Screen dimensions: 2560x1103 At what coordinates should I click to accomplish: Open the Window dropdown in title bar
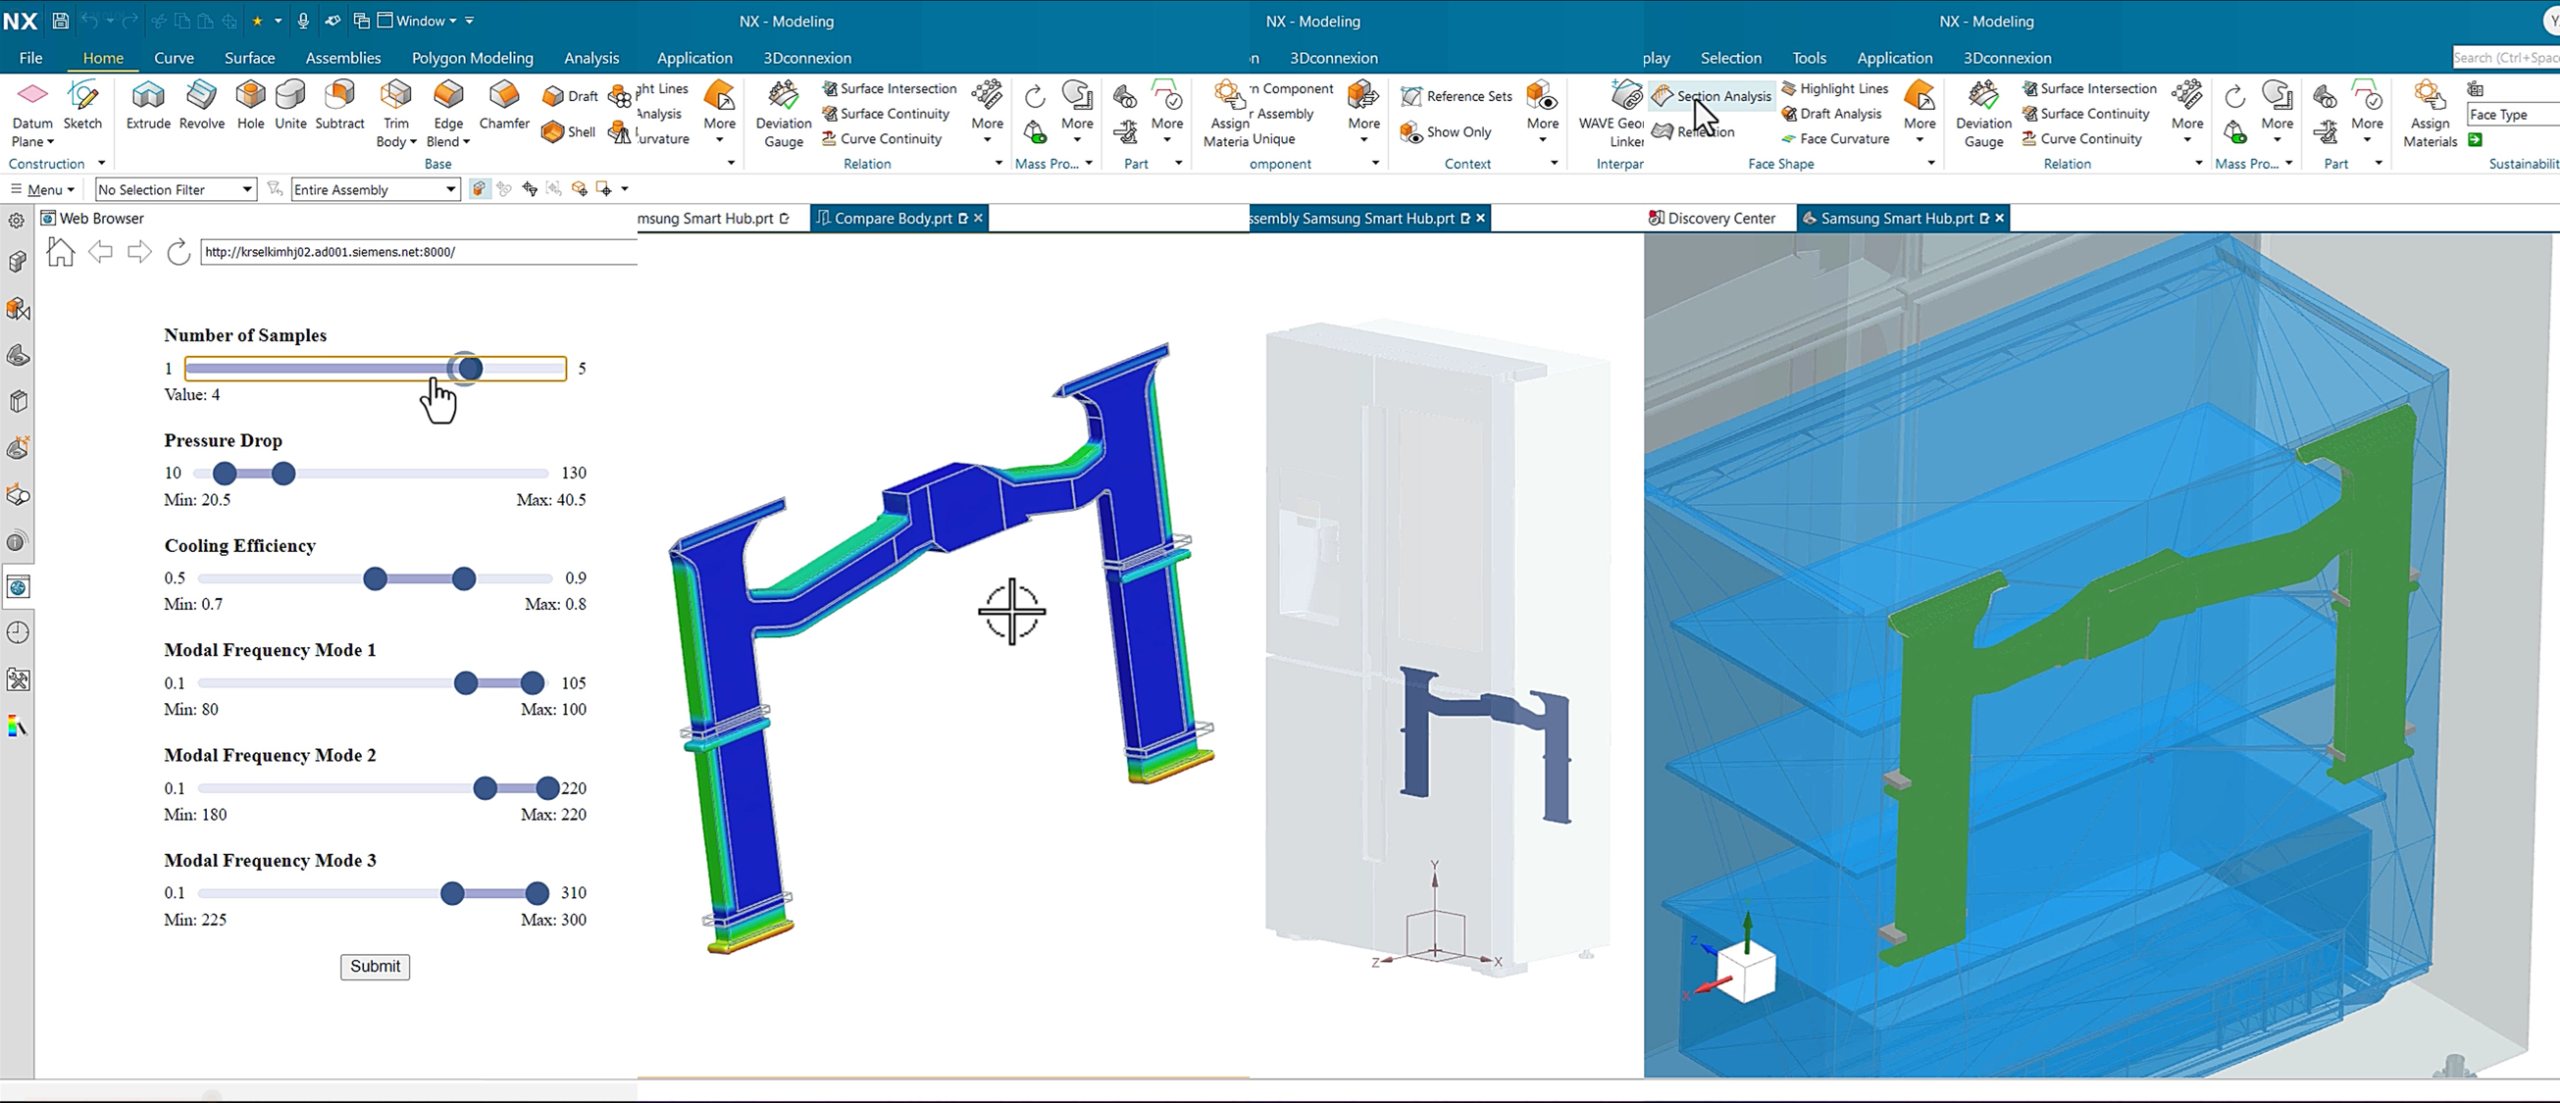452,21
